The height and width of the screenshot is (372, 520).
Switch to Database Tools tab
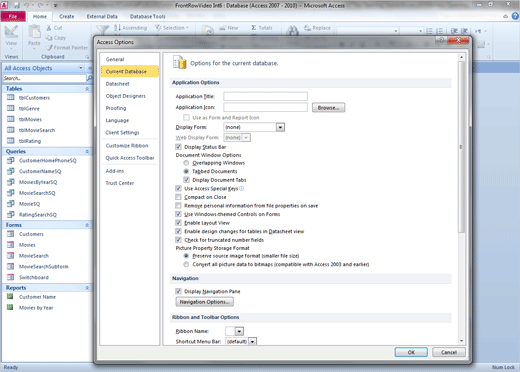pyautogui.click(x=147, y=16)
